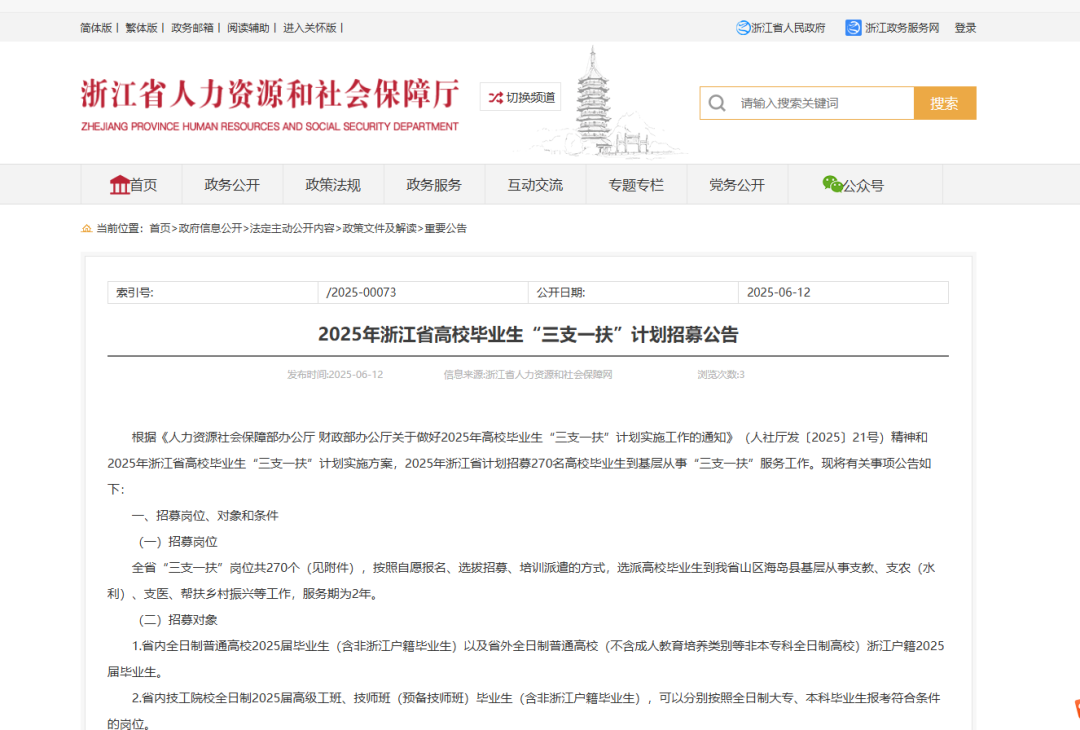This screenshot has width=1080, height=730.
Task: Click the WeChat 公众号 icon
Action: [832, 184]
